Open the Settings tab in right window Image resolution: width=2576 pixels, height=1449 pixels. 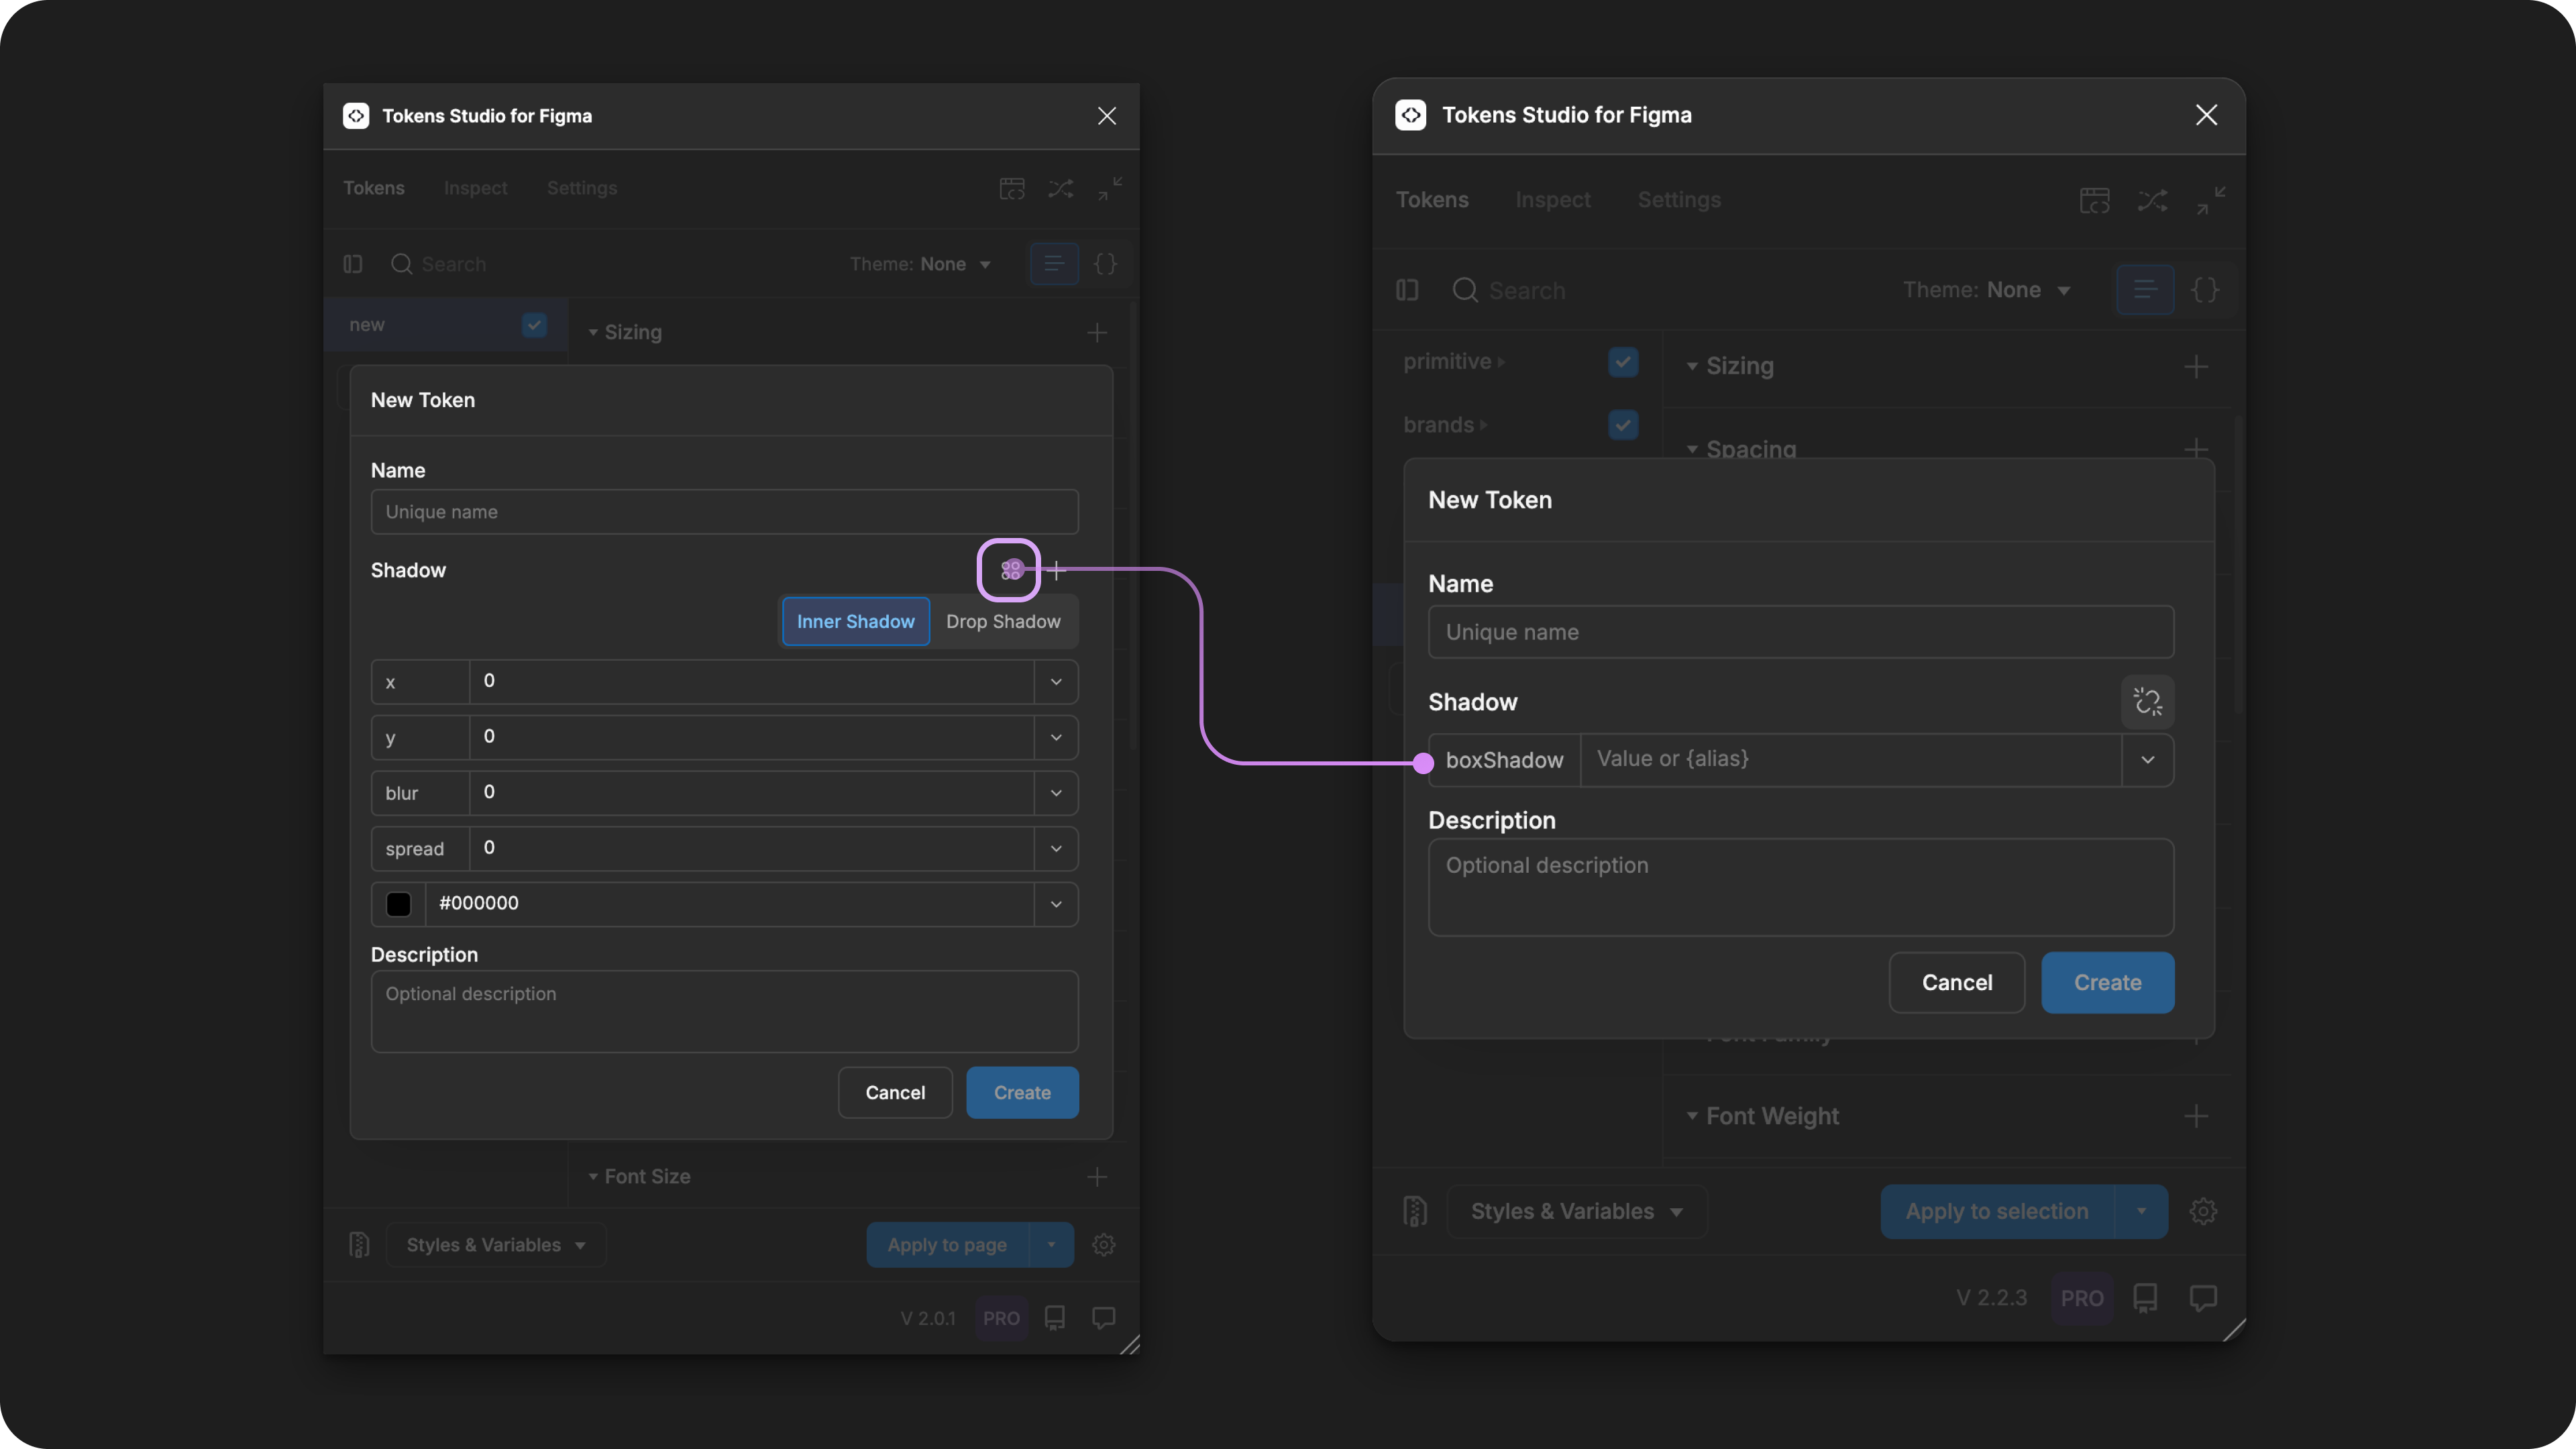pos(1679,200)
